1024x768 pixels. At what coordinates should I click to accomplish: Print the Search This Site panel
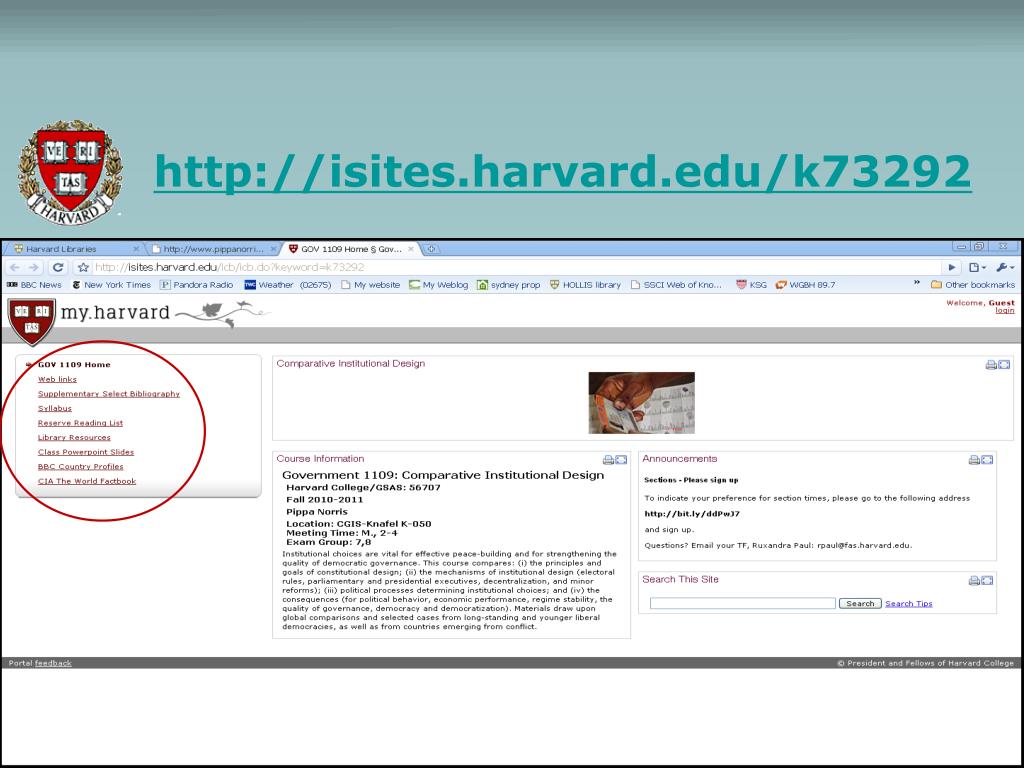point(974,581)
